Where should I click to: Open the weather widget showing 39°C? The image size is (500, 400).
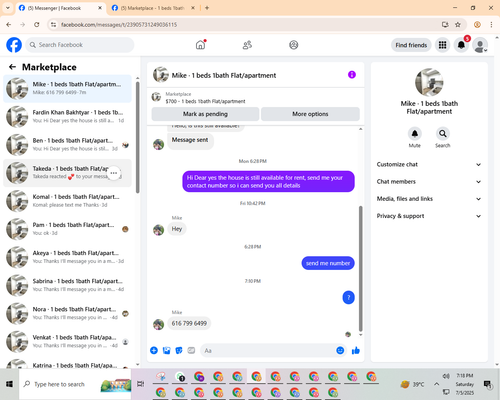pos(413,384)
